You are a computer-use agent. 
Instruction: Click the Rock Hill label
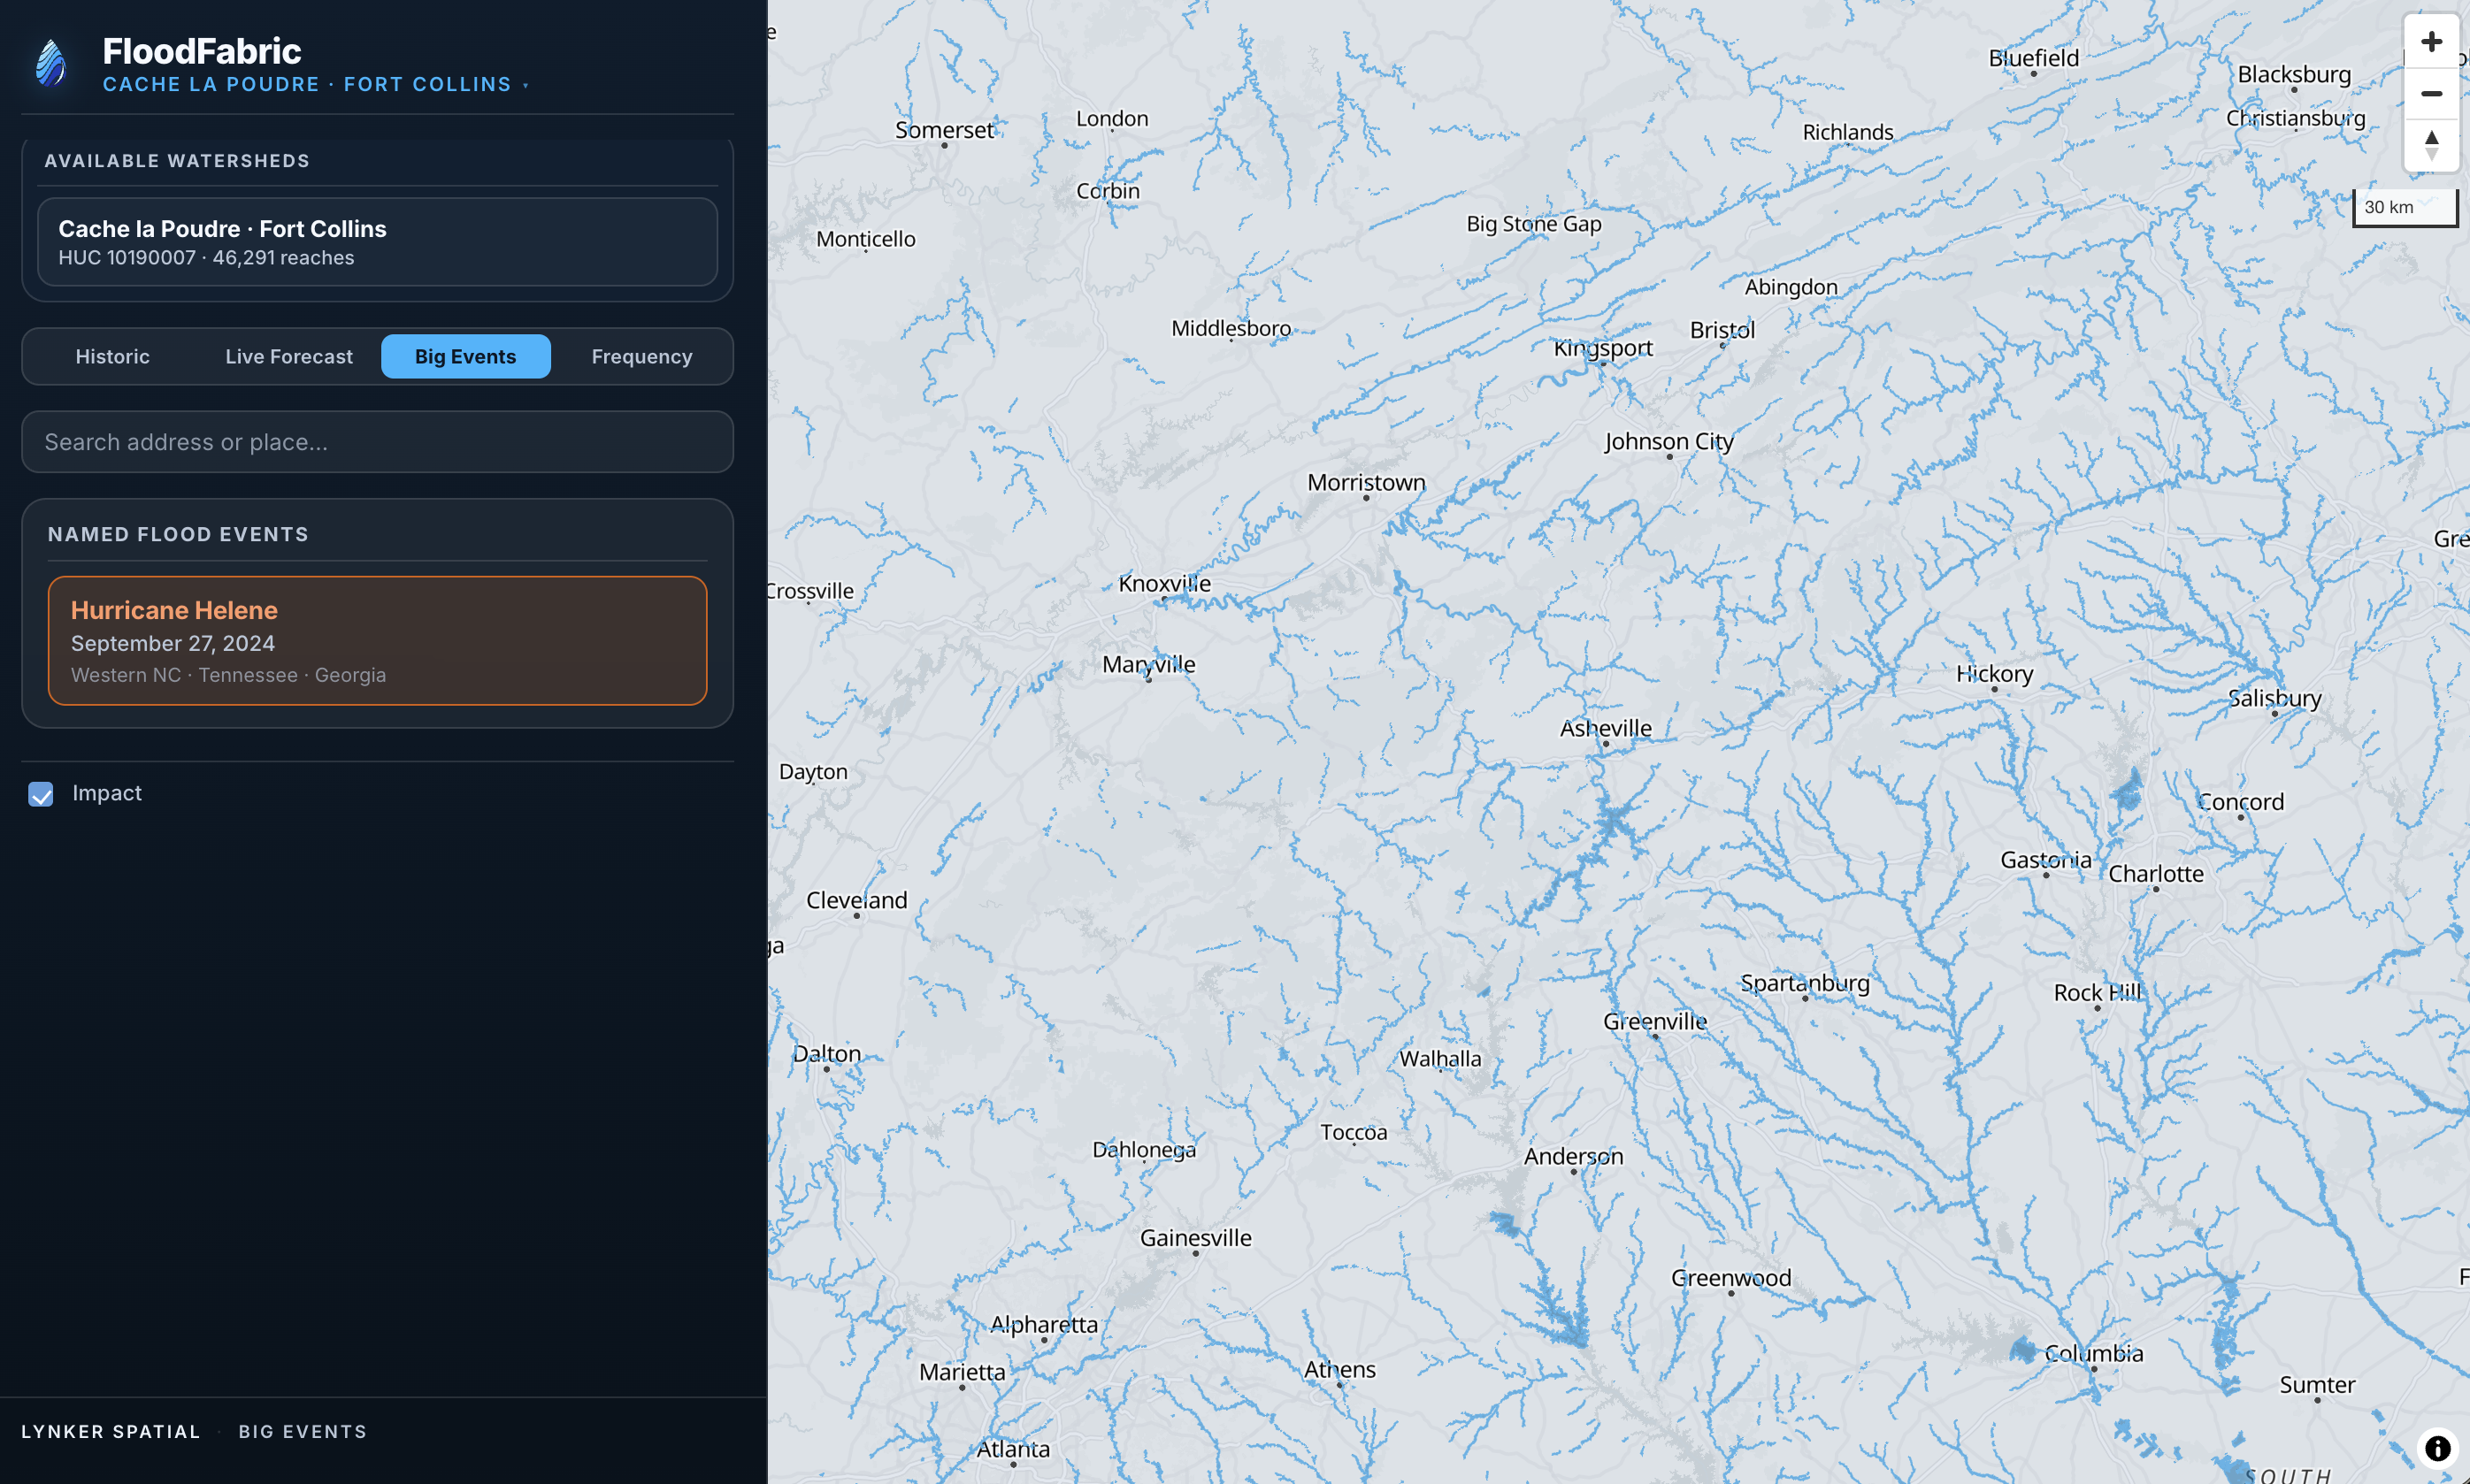click(2097, 992)
